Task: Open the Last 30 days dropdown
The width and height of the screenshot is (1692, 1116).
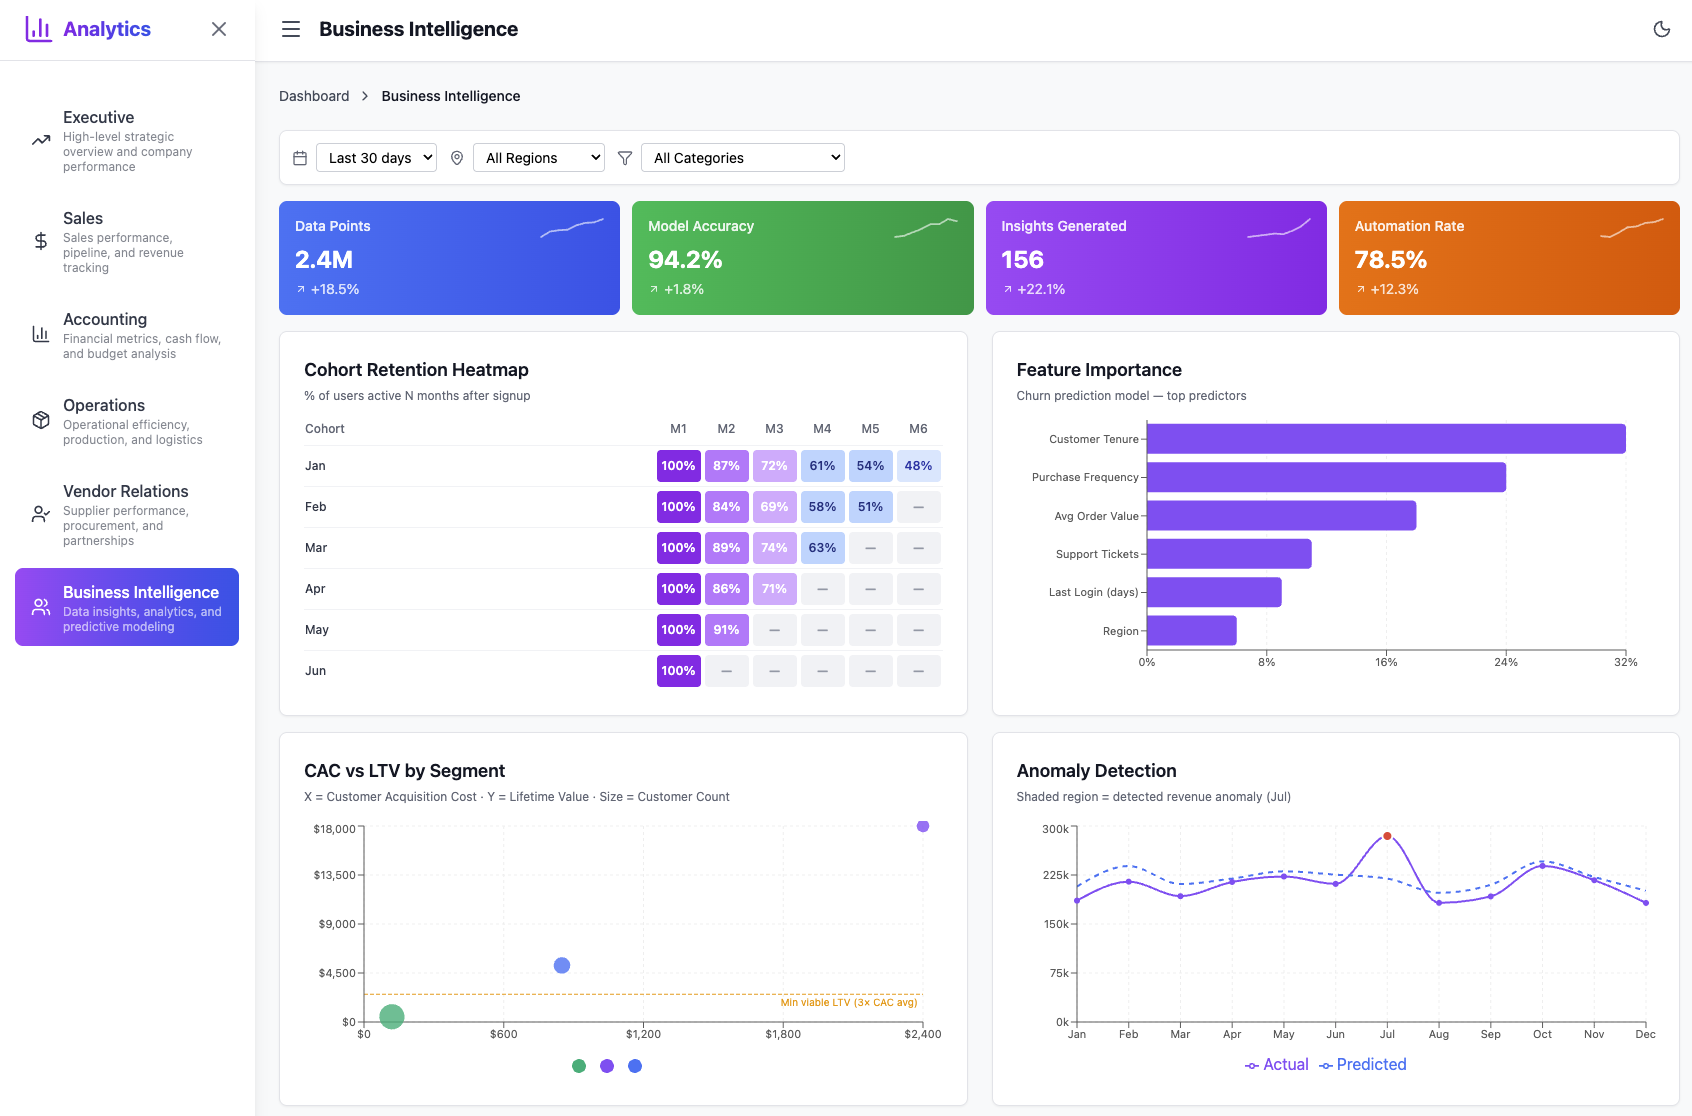Action: click(376, 158)
